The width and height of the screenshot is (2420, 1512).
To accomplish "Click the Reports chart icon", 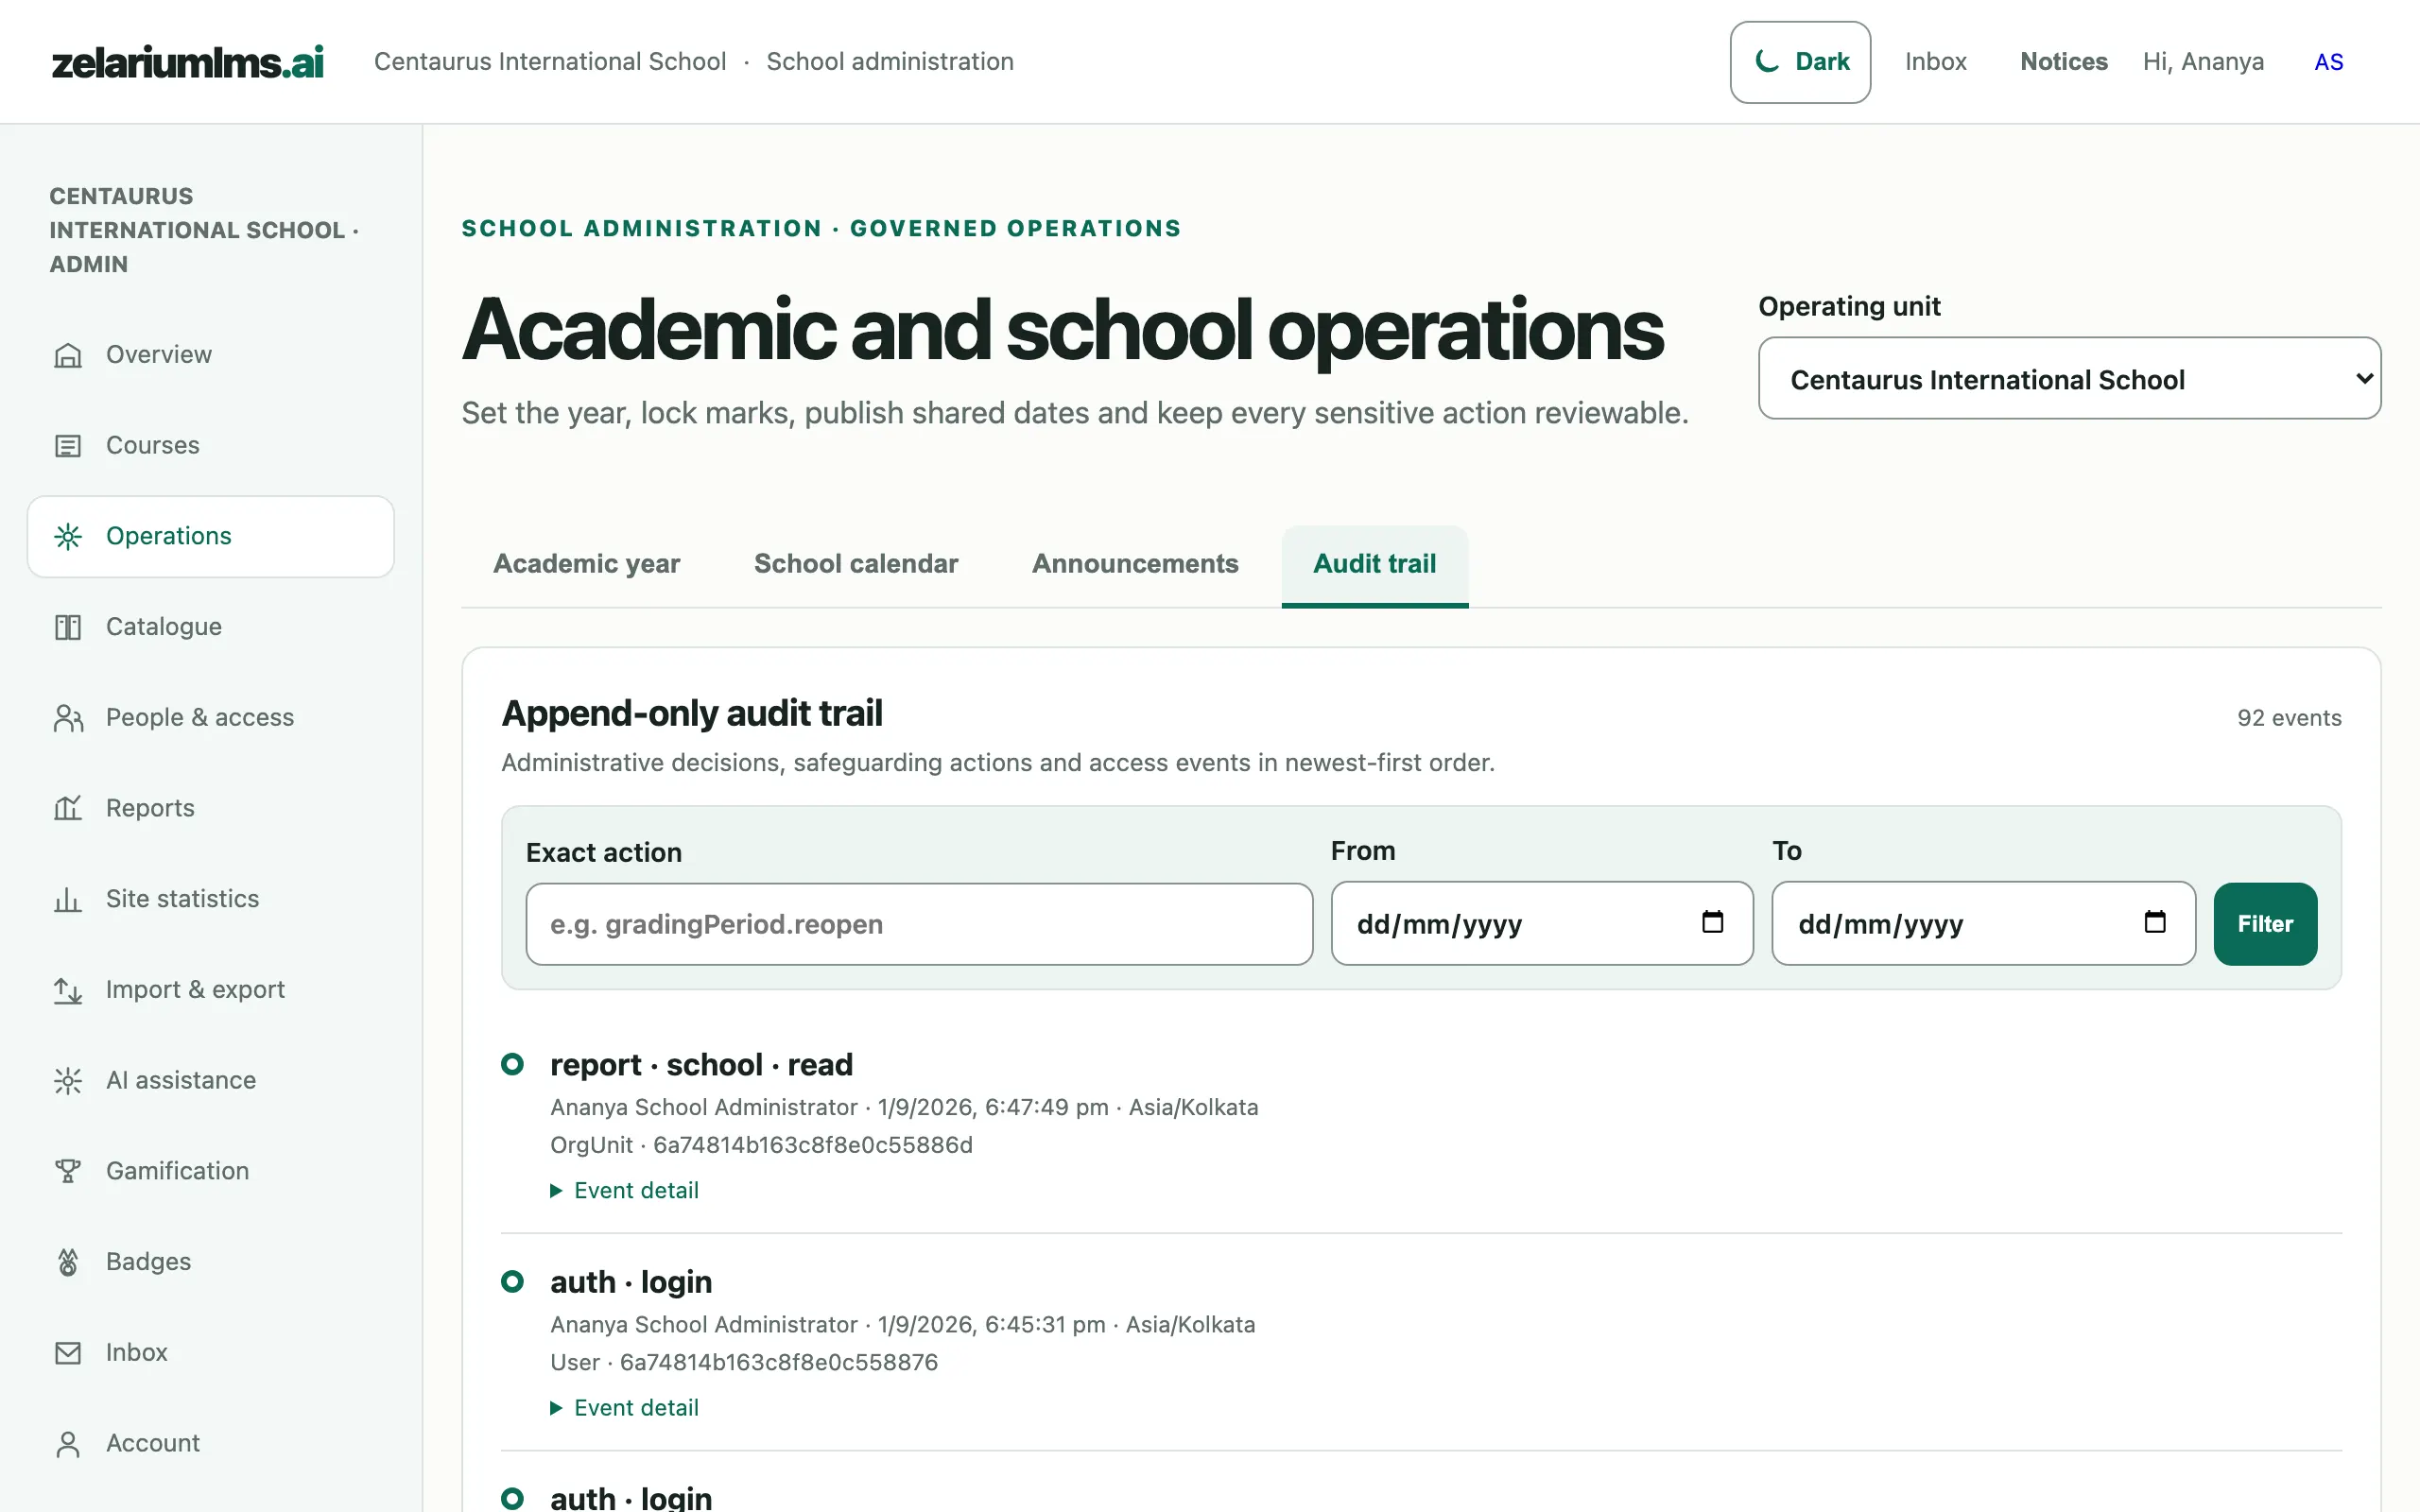I will (68, 808).
